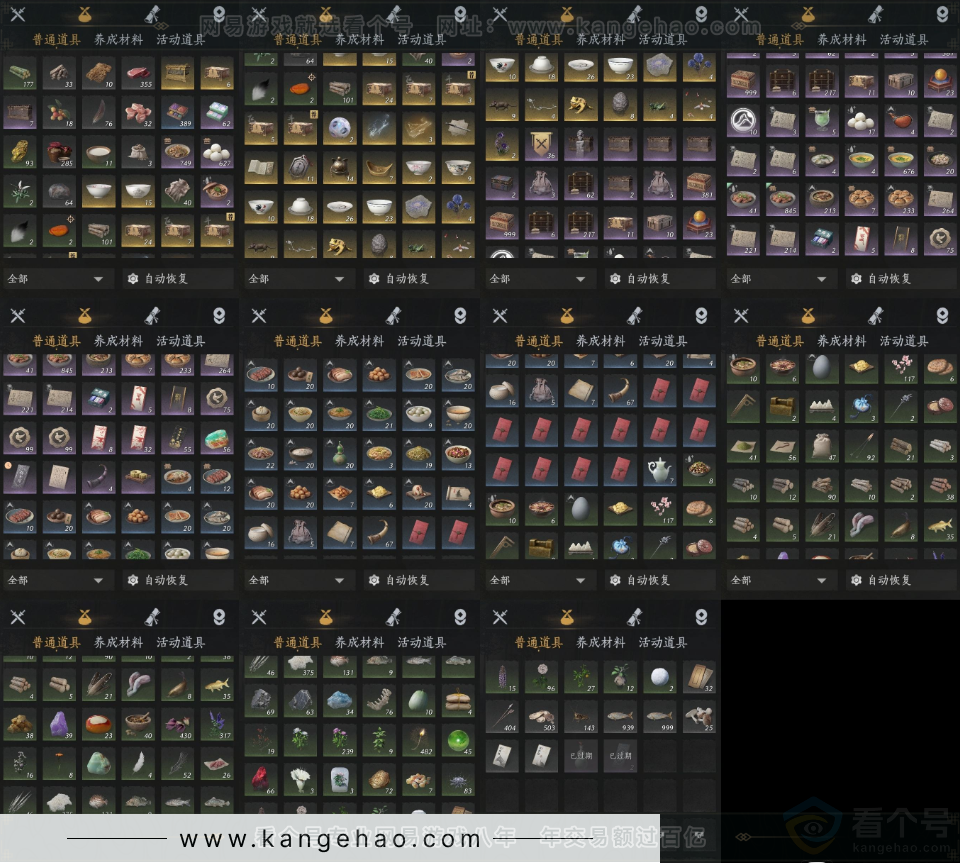
Task: Open 活动道具 tab in top-right panel
Action: click(904, 40)
